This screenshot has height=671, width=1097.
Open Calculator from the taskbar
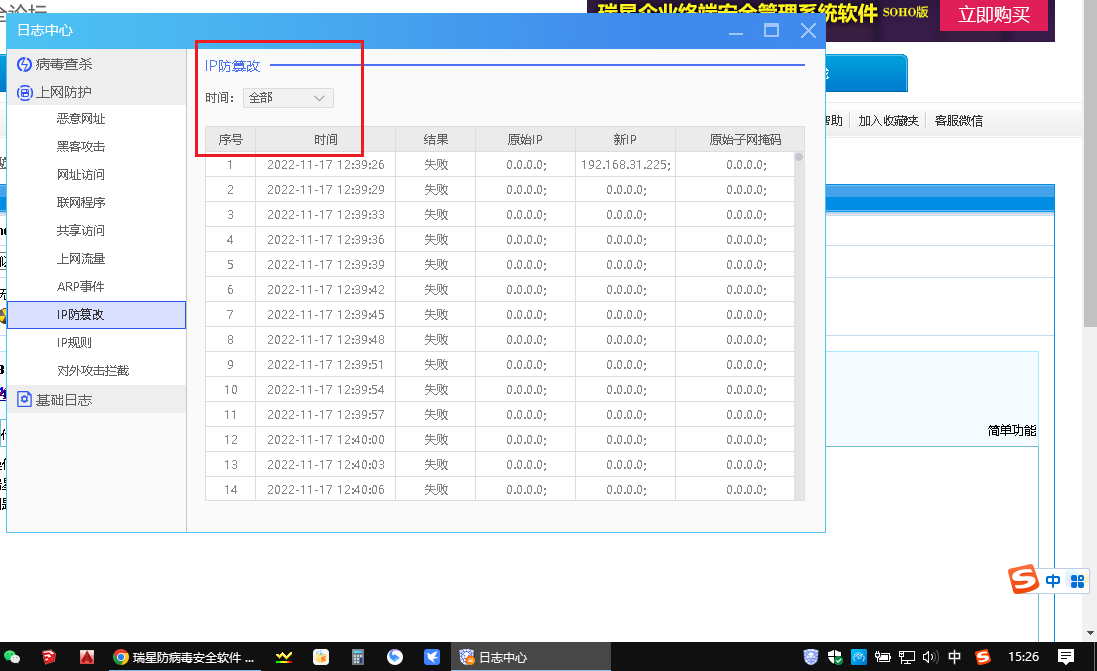pyautogui.click(x=358, y=657)
